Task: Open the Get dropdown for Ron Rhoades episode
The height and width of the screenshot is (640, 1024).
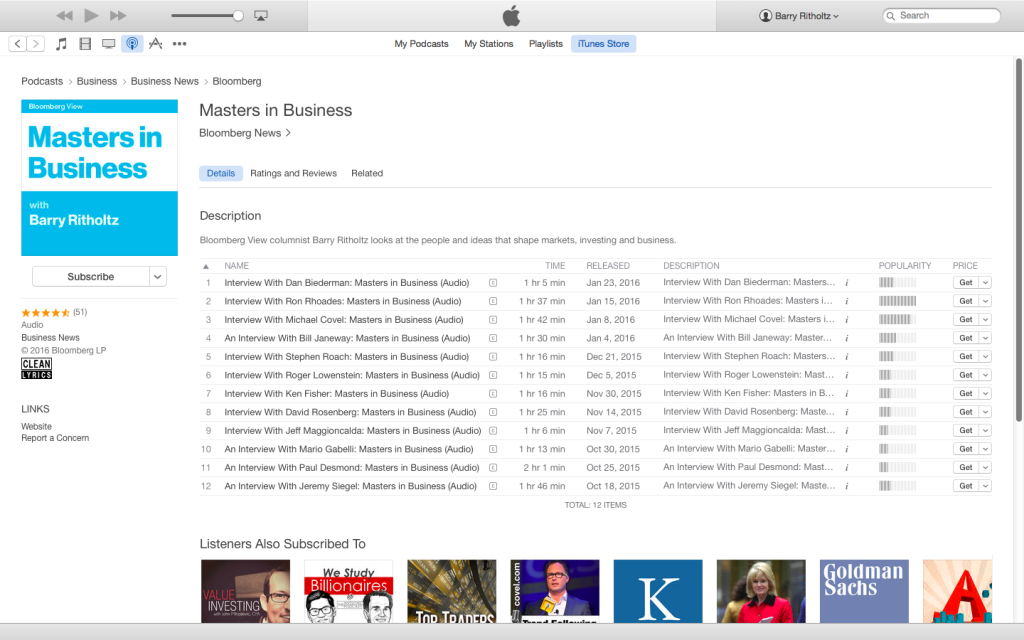Action: tap(985, 301)
